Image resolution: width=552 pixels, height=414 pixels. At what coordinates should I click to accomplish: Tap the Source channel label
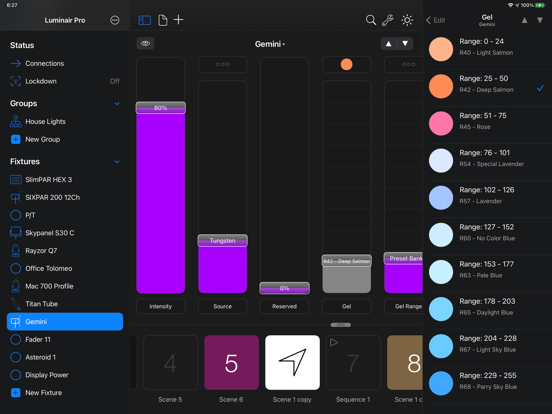tap(222, 306)
